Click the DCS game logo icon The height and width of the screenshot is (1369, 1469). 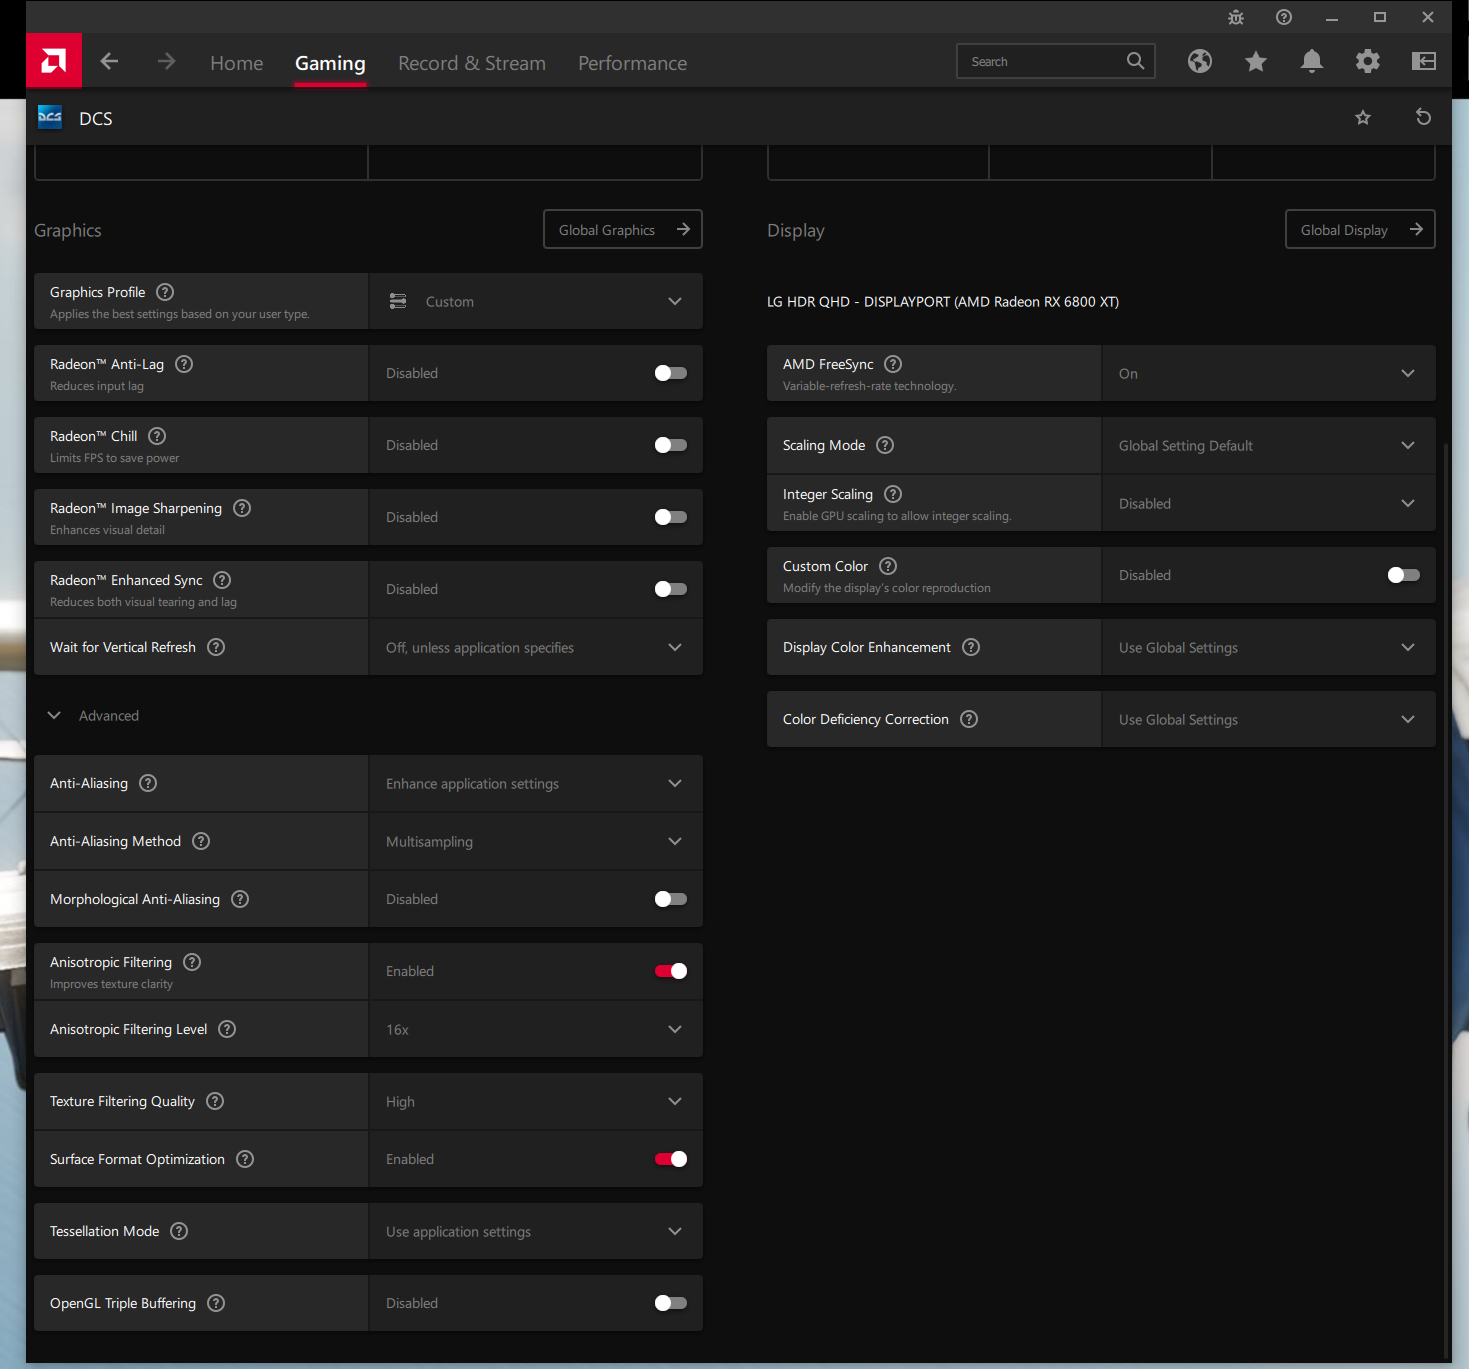point(50,118)
